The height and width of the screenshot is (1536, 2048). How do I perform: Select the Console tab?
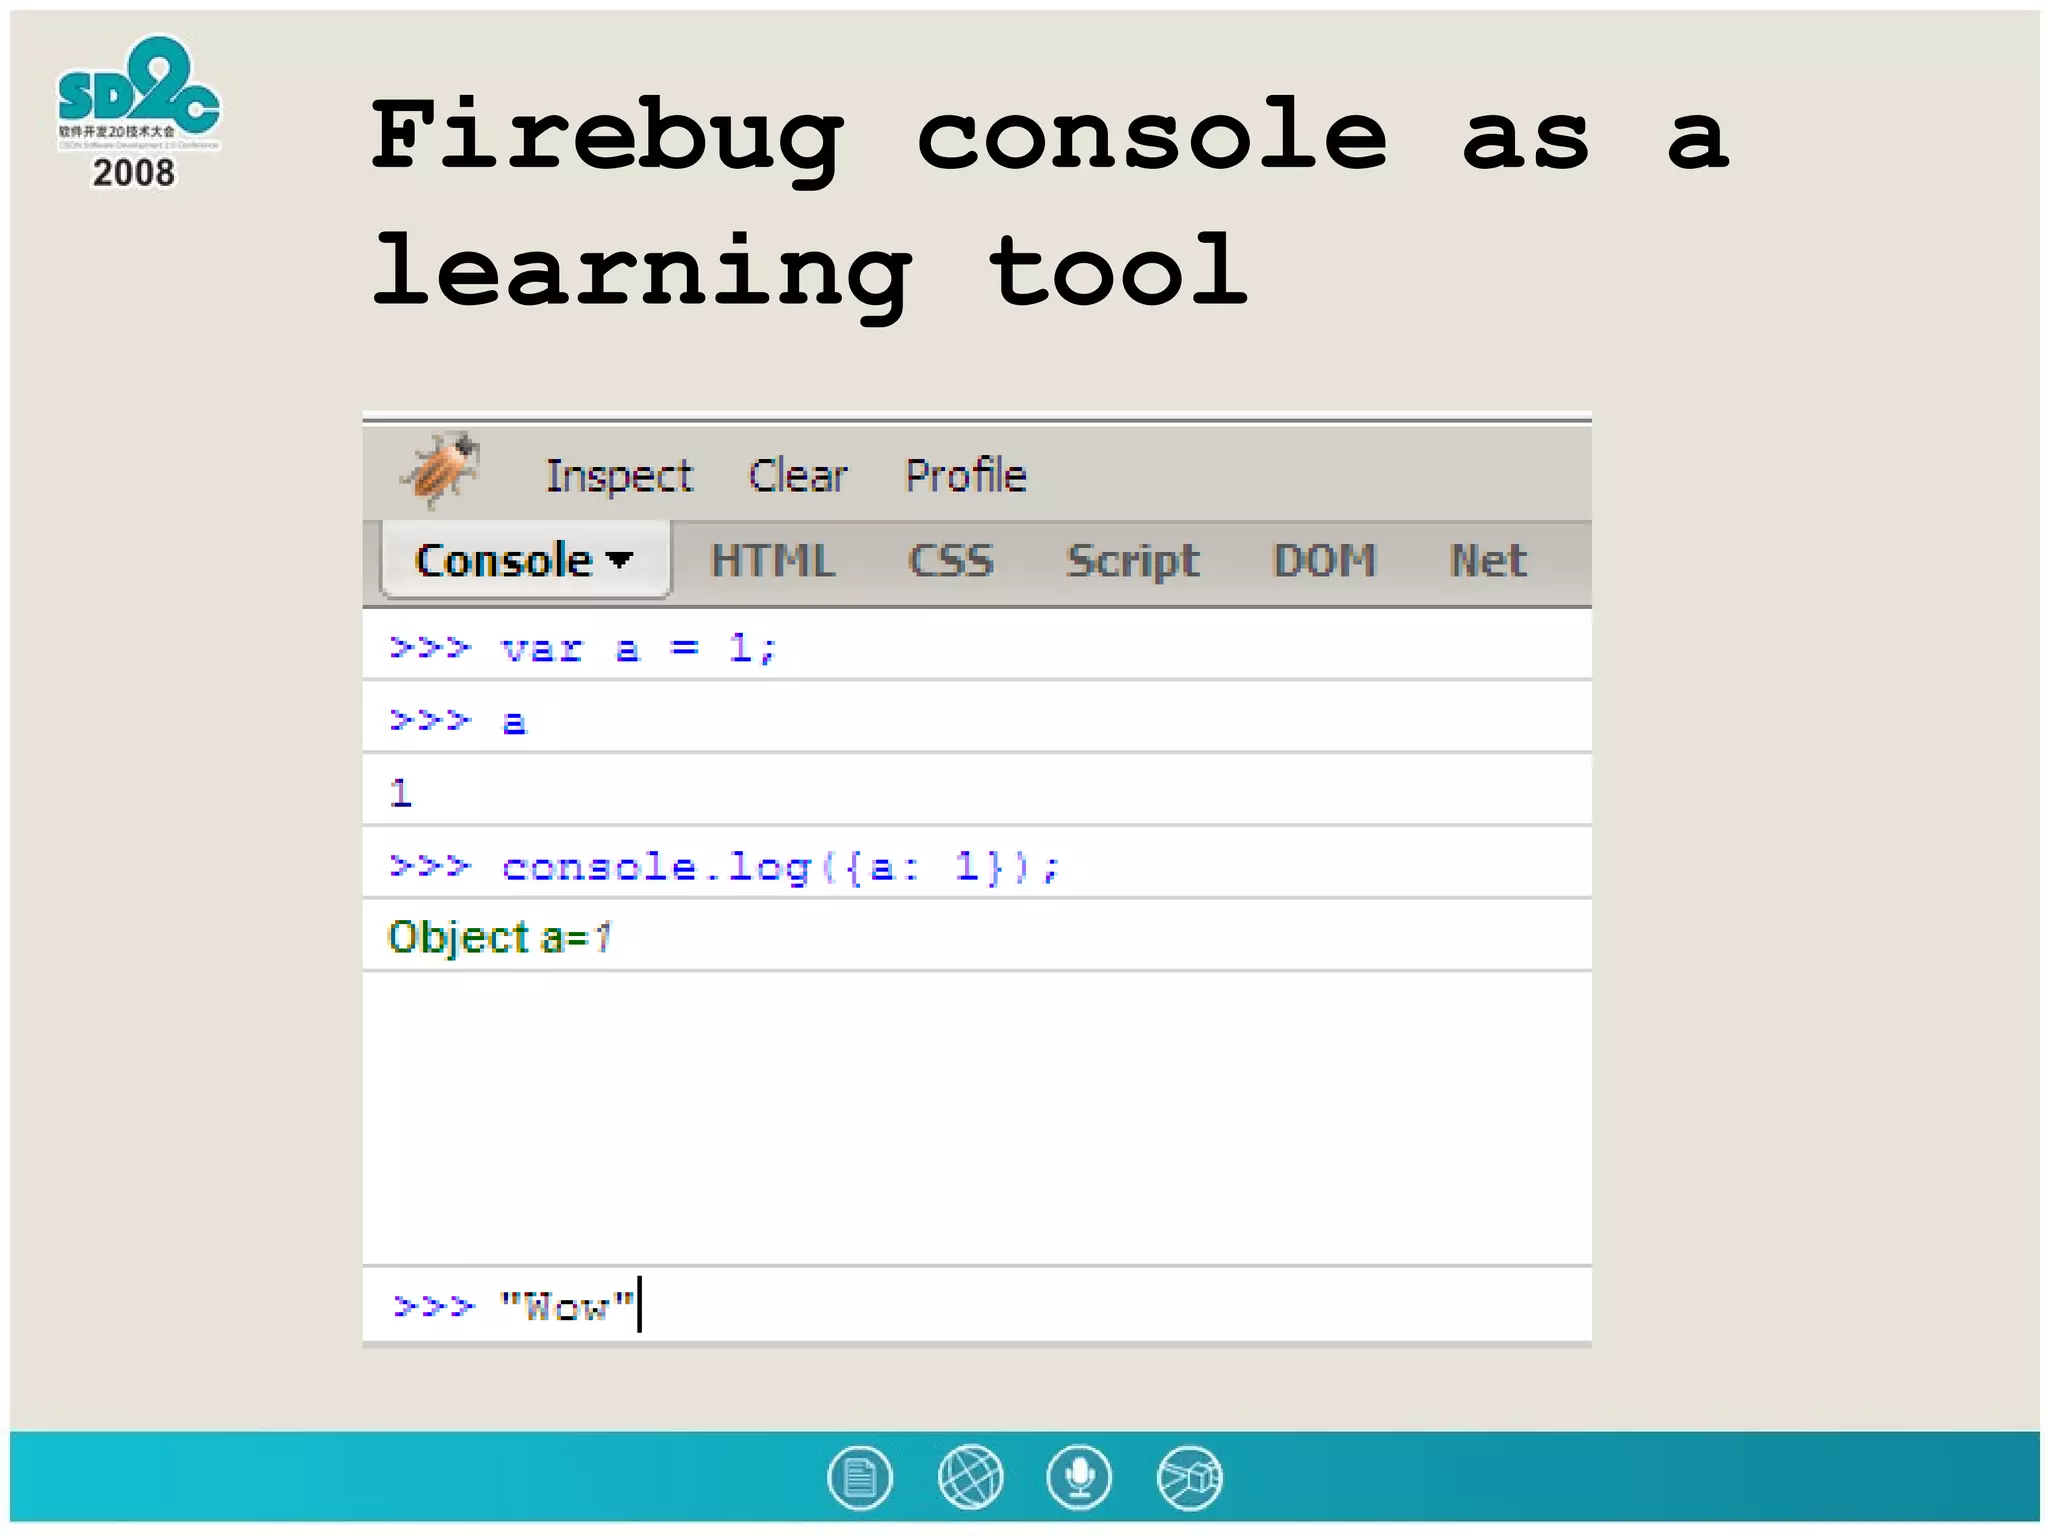click(x=526, y=560)
